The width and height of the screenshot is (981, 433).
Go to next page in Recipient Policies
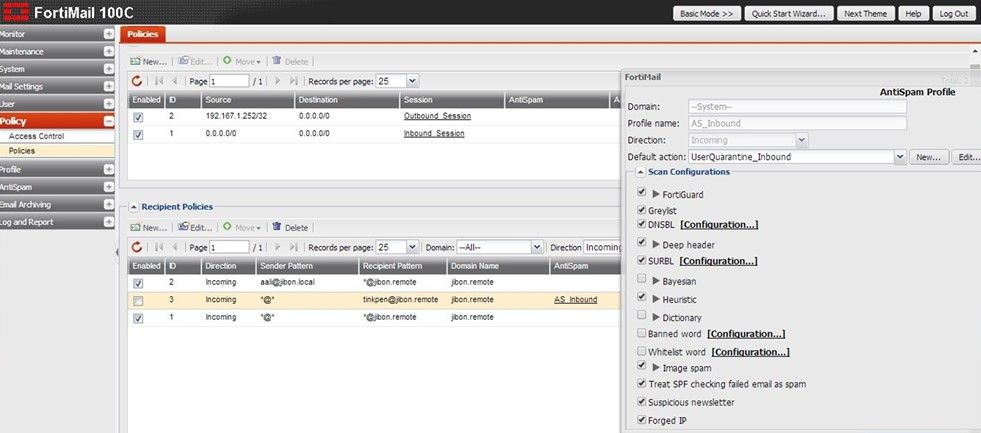coord(278,247)
